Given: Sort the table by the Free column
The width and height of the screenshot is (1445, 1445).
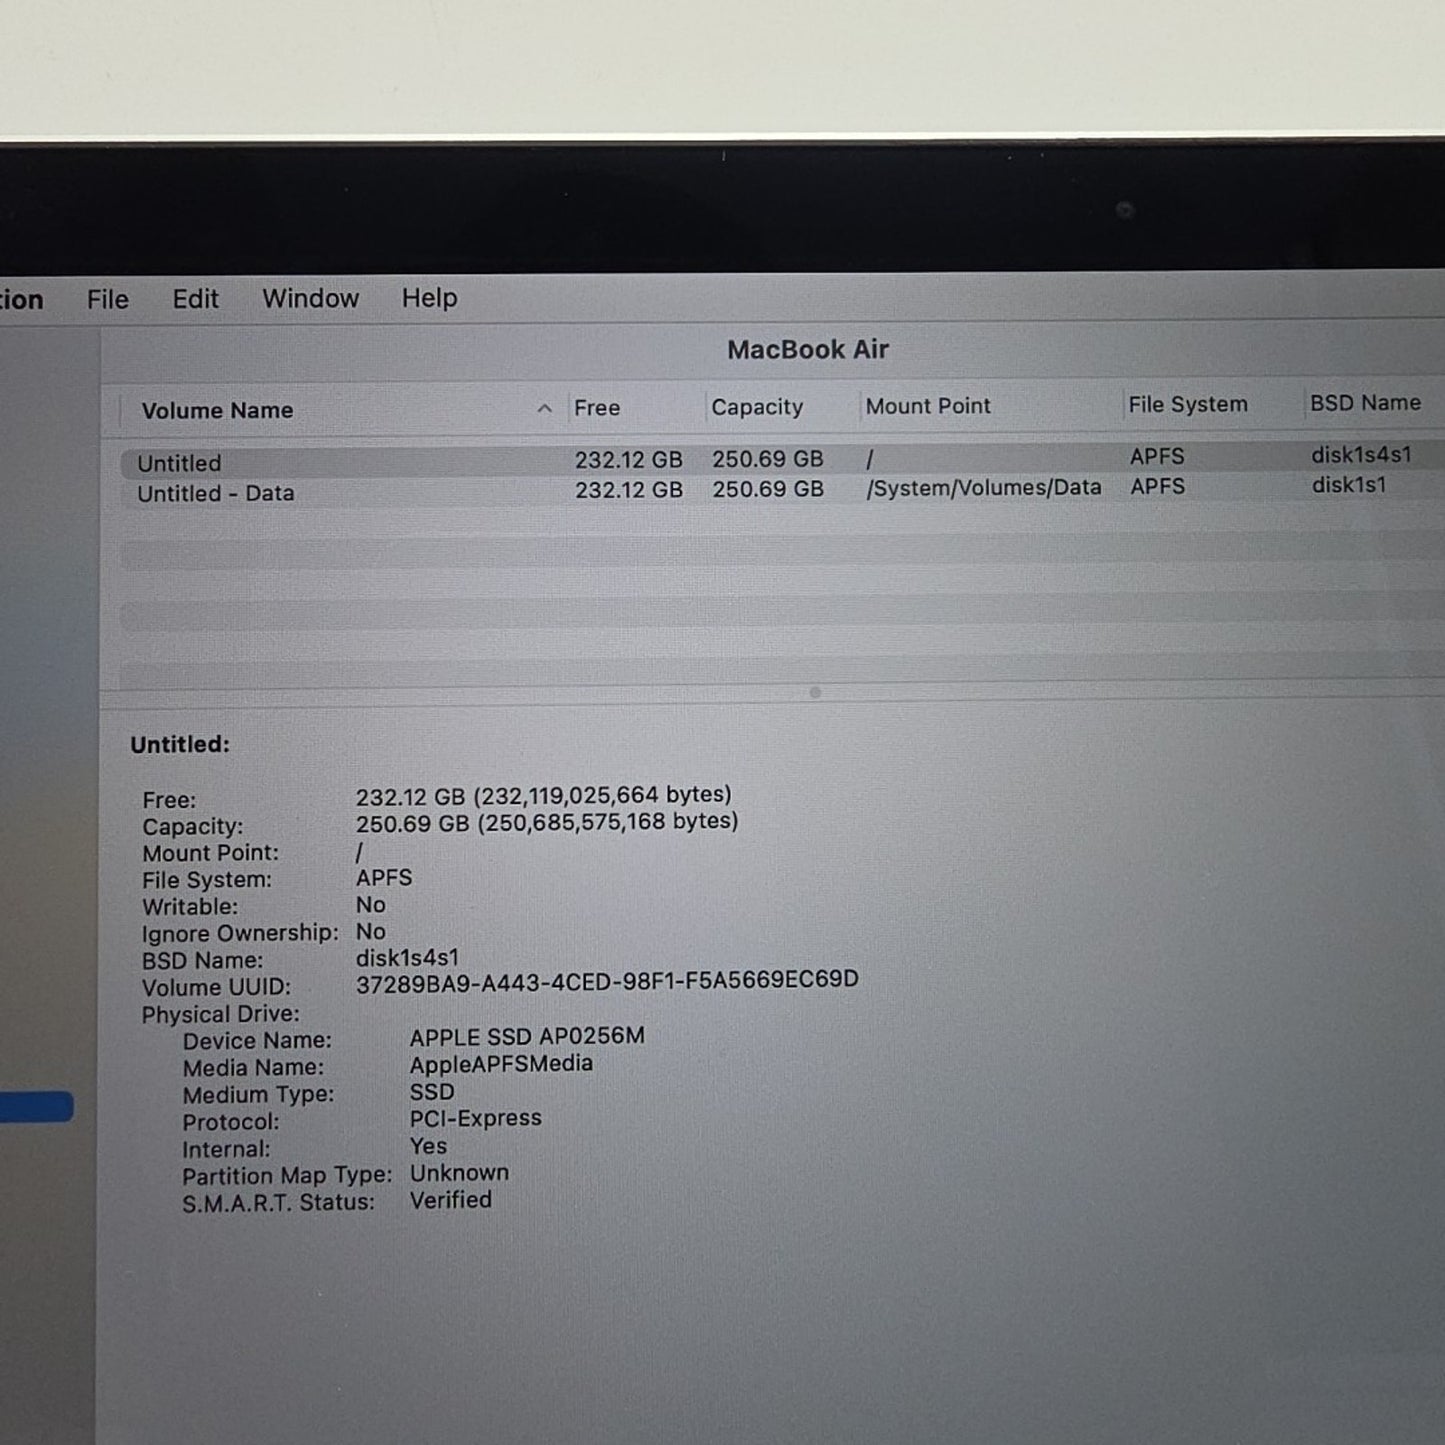Looking at the screenshot, I should (x=597, y=408).
